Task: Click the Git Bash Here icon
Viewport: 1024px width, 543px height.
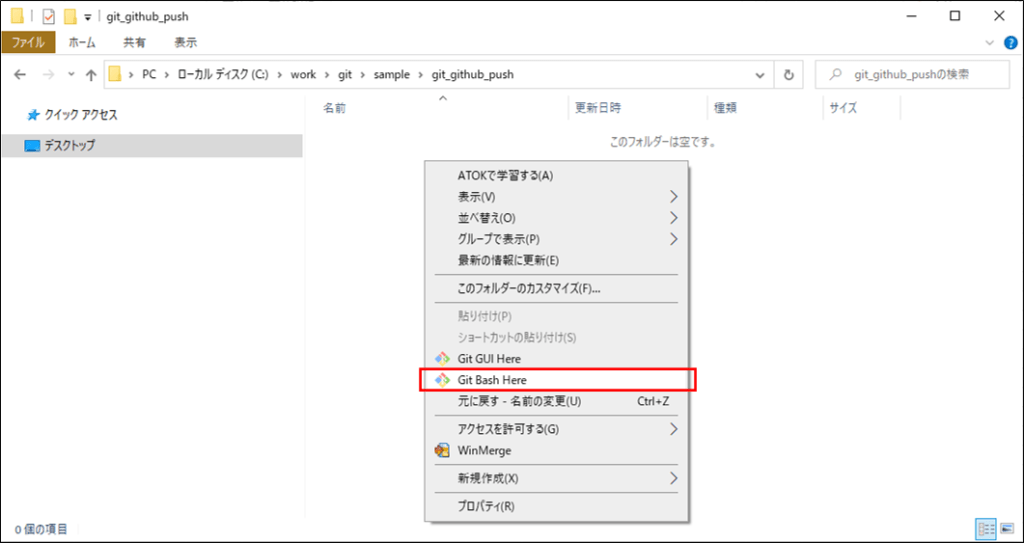Action: pos(443,380)
